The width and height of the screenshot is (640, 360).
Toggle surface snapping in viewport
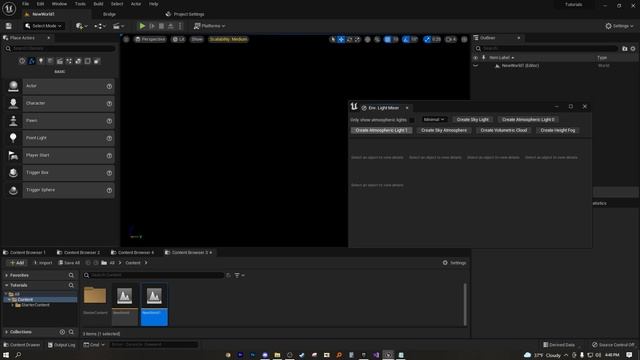[x=377, y=40]
